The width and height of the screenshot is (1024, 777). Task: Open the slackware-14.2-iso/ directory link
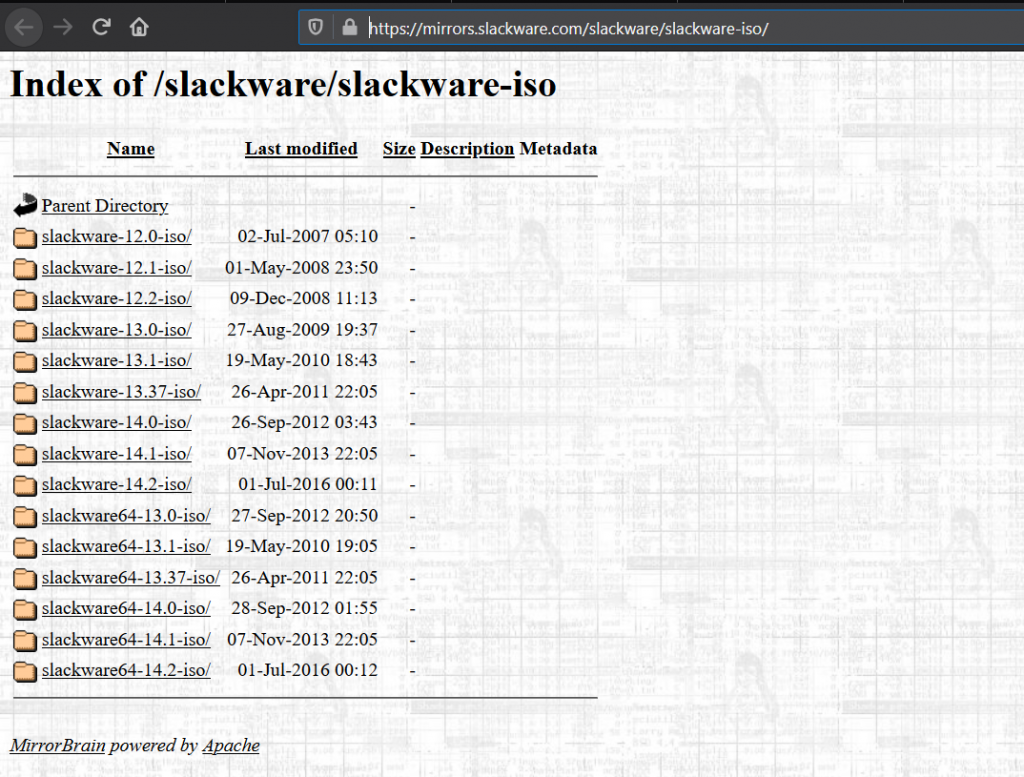(116, 484)
